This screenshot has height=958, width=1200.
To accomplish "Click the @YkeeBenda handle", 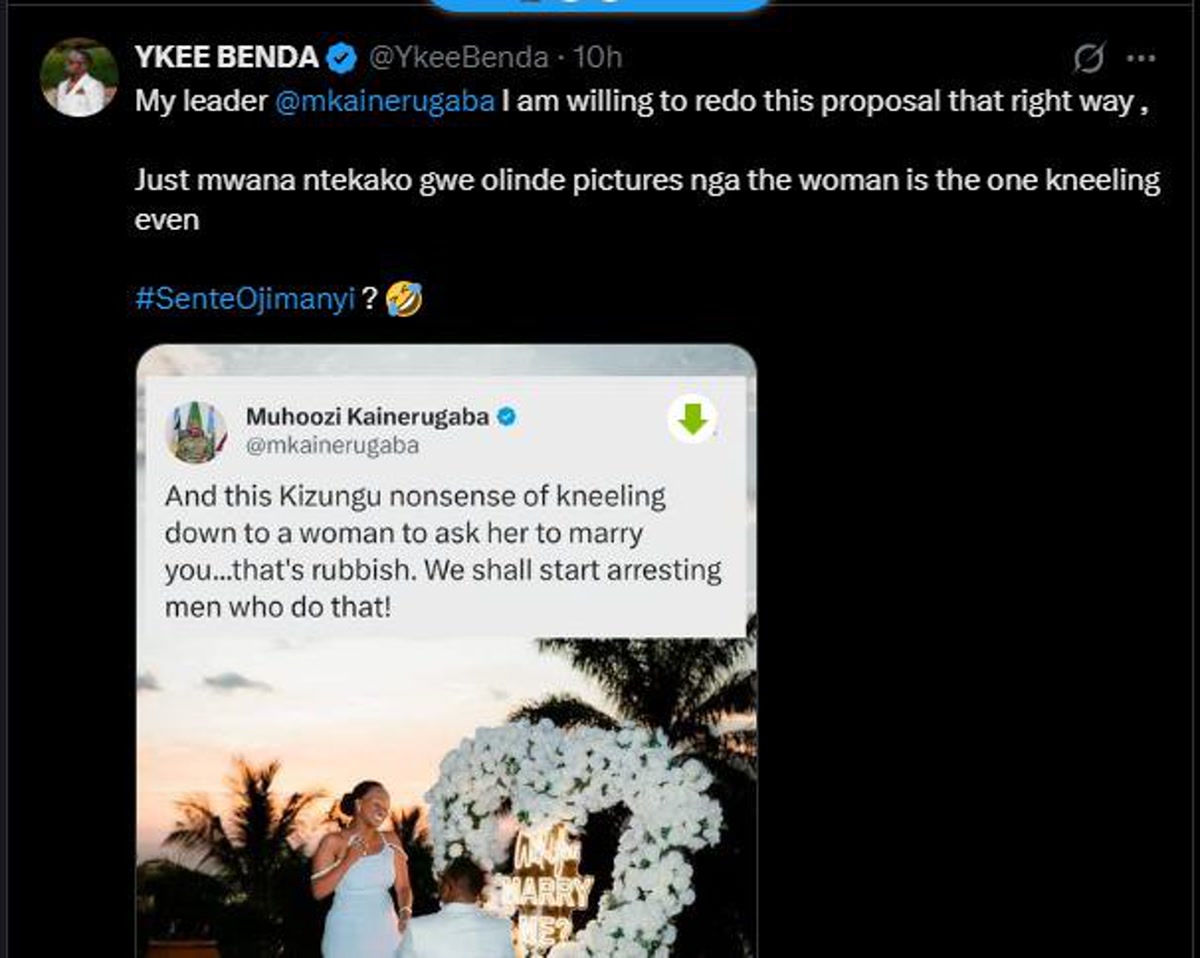I will coord(459,58).
